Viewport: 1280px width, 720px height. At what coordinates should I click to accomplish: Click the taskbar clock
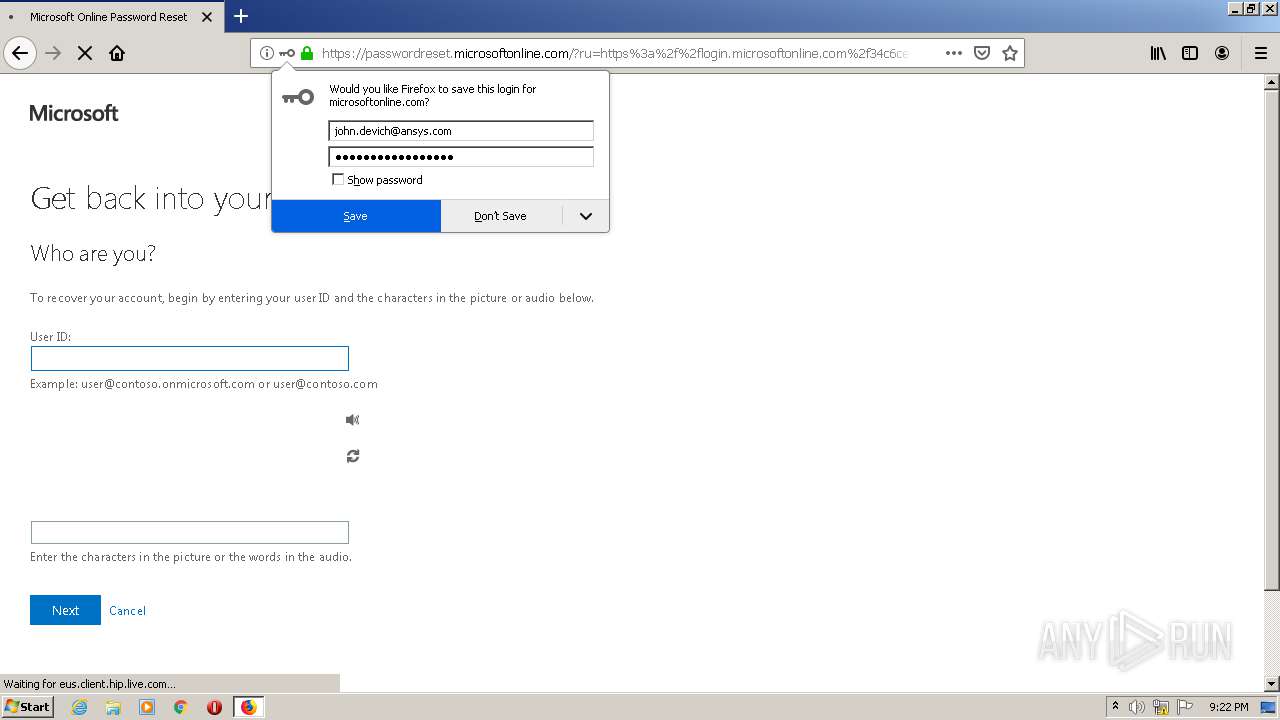coord(1228,707)
